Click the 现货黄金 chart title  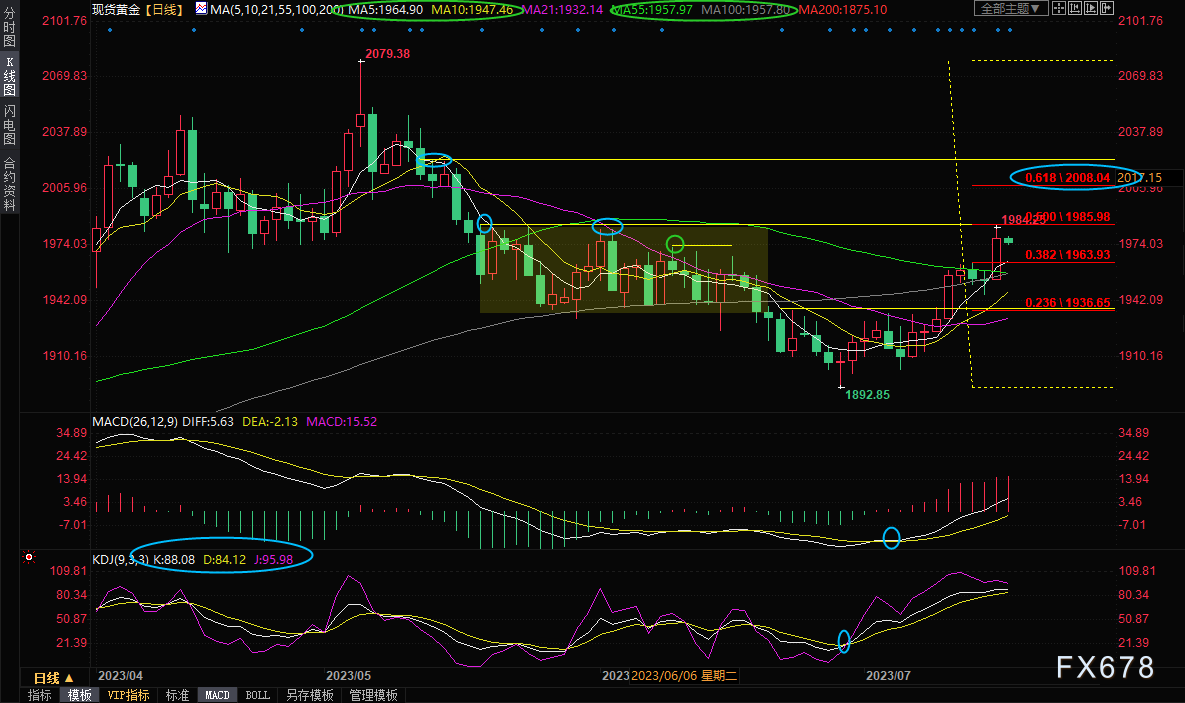(116, 9)
